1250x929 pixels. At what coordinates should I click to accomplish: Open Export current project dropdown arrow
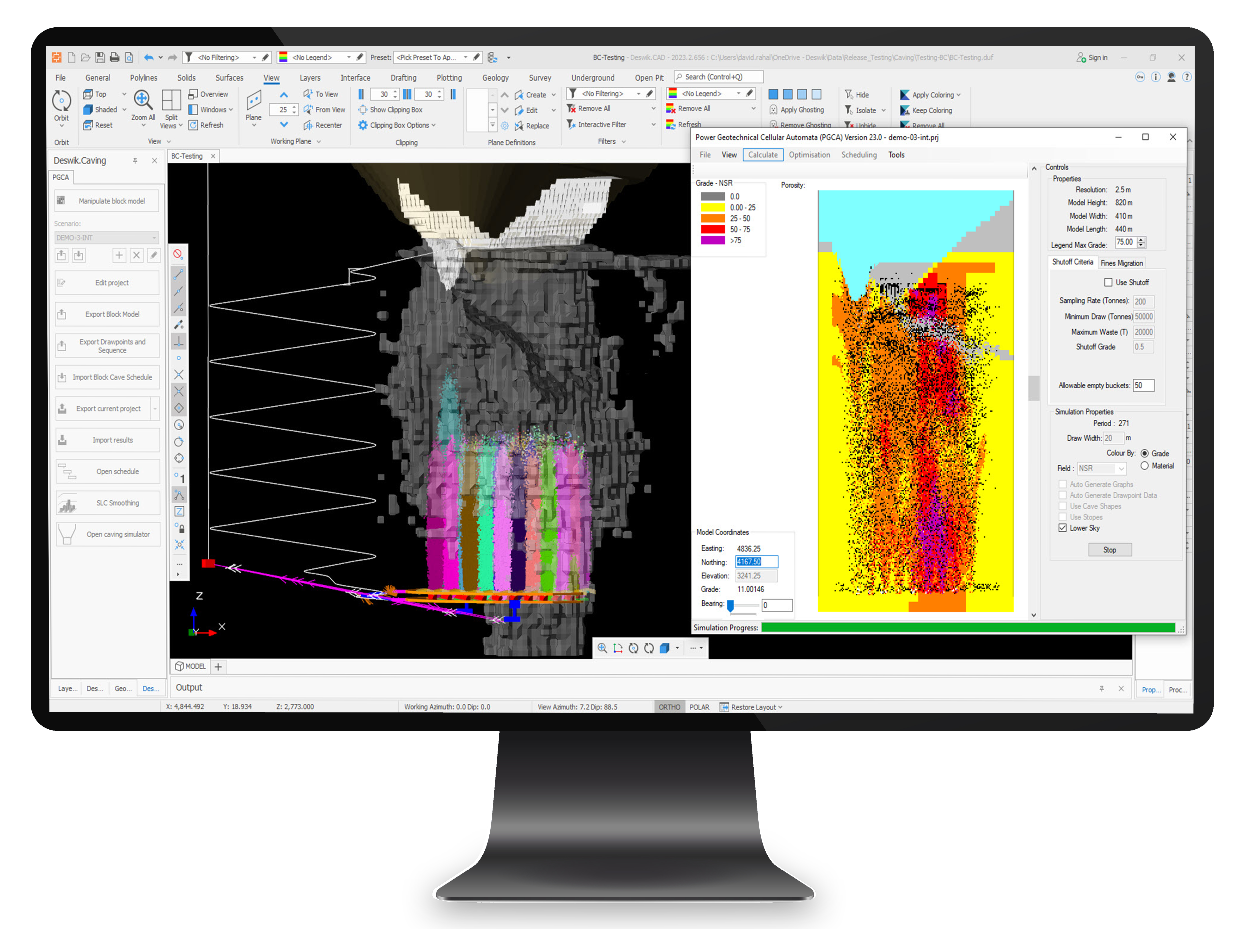click(x=154, y=408)
